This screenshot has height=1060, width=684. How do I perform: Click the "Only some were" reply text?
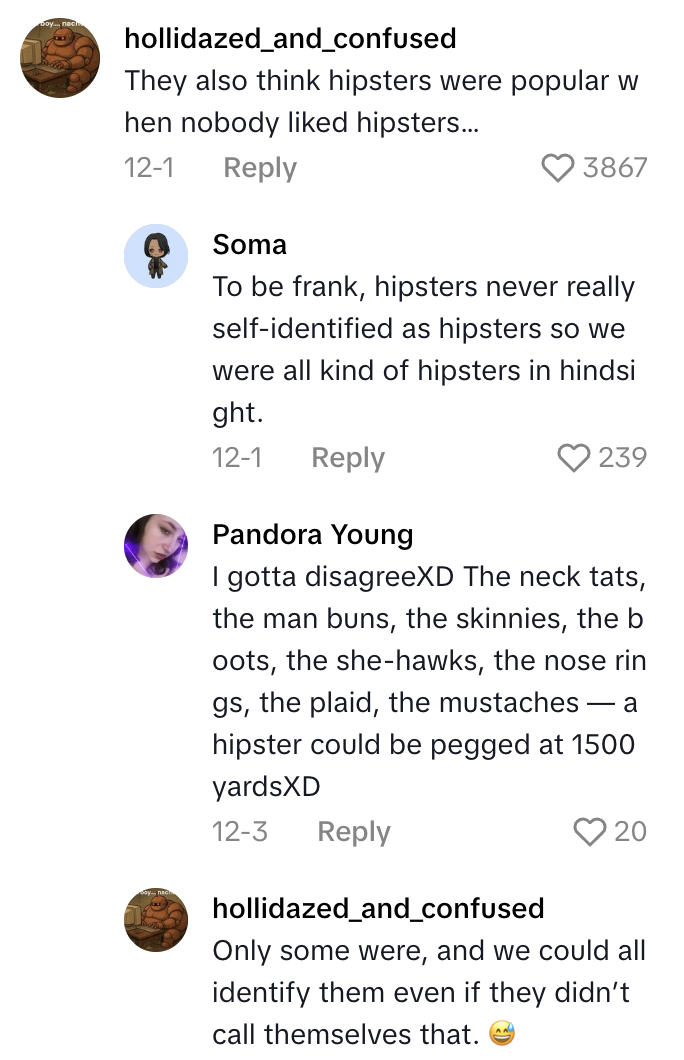point(428,992)
